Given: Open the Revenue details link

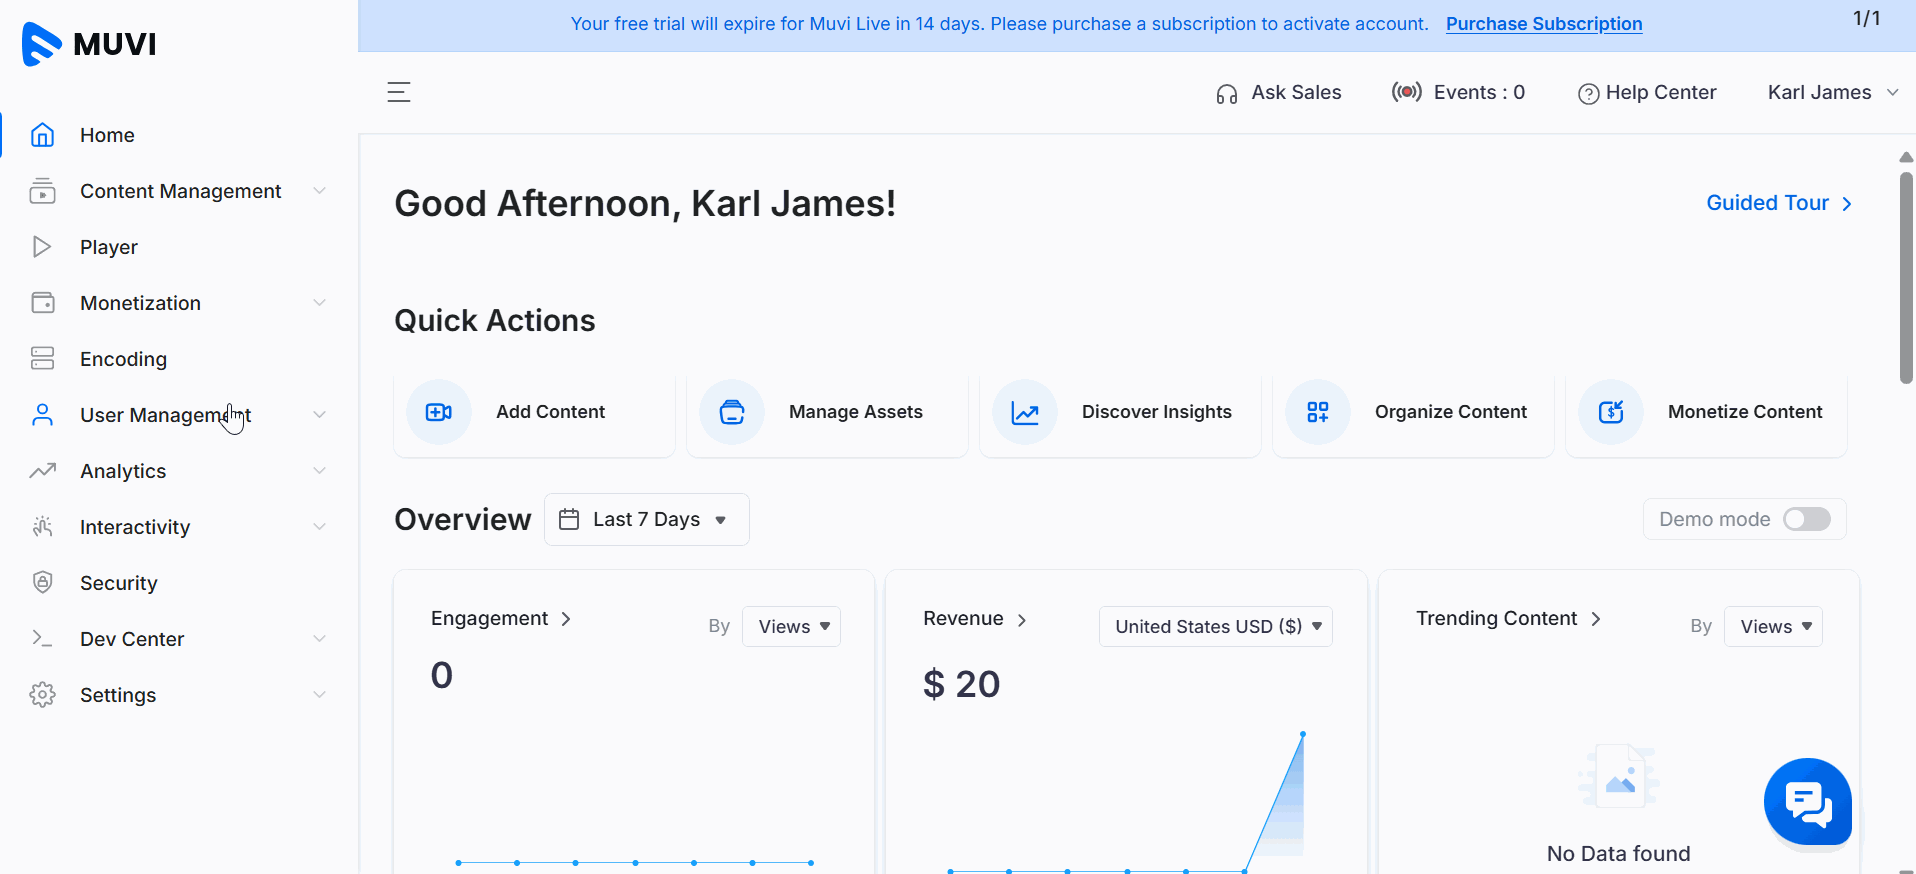Looking at the screenshot, I should [975, 619].
